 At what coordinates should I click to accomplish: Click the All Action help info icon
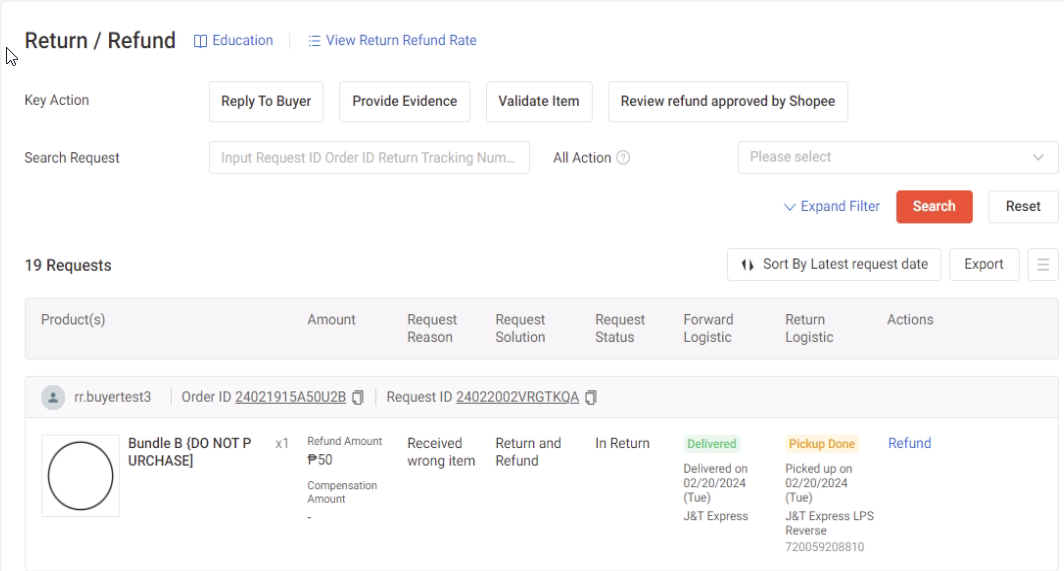point(623,158)
